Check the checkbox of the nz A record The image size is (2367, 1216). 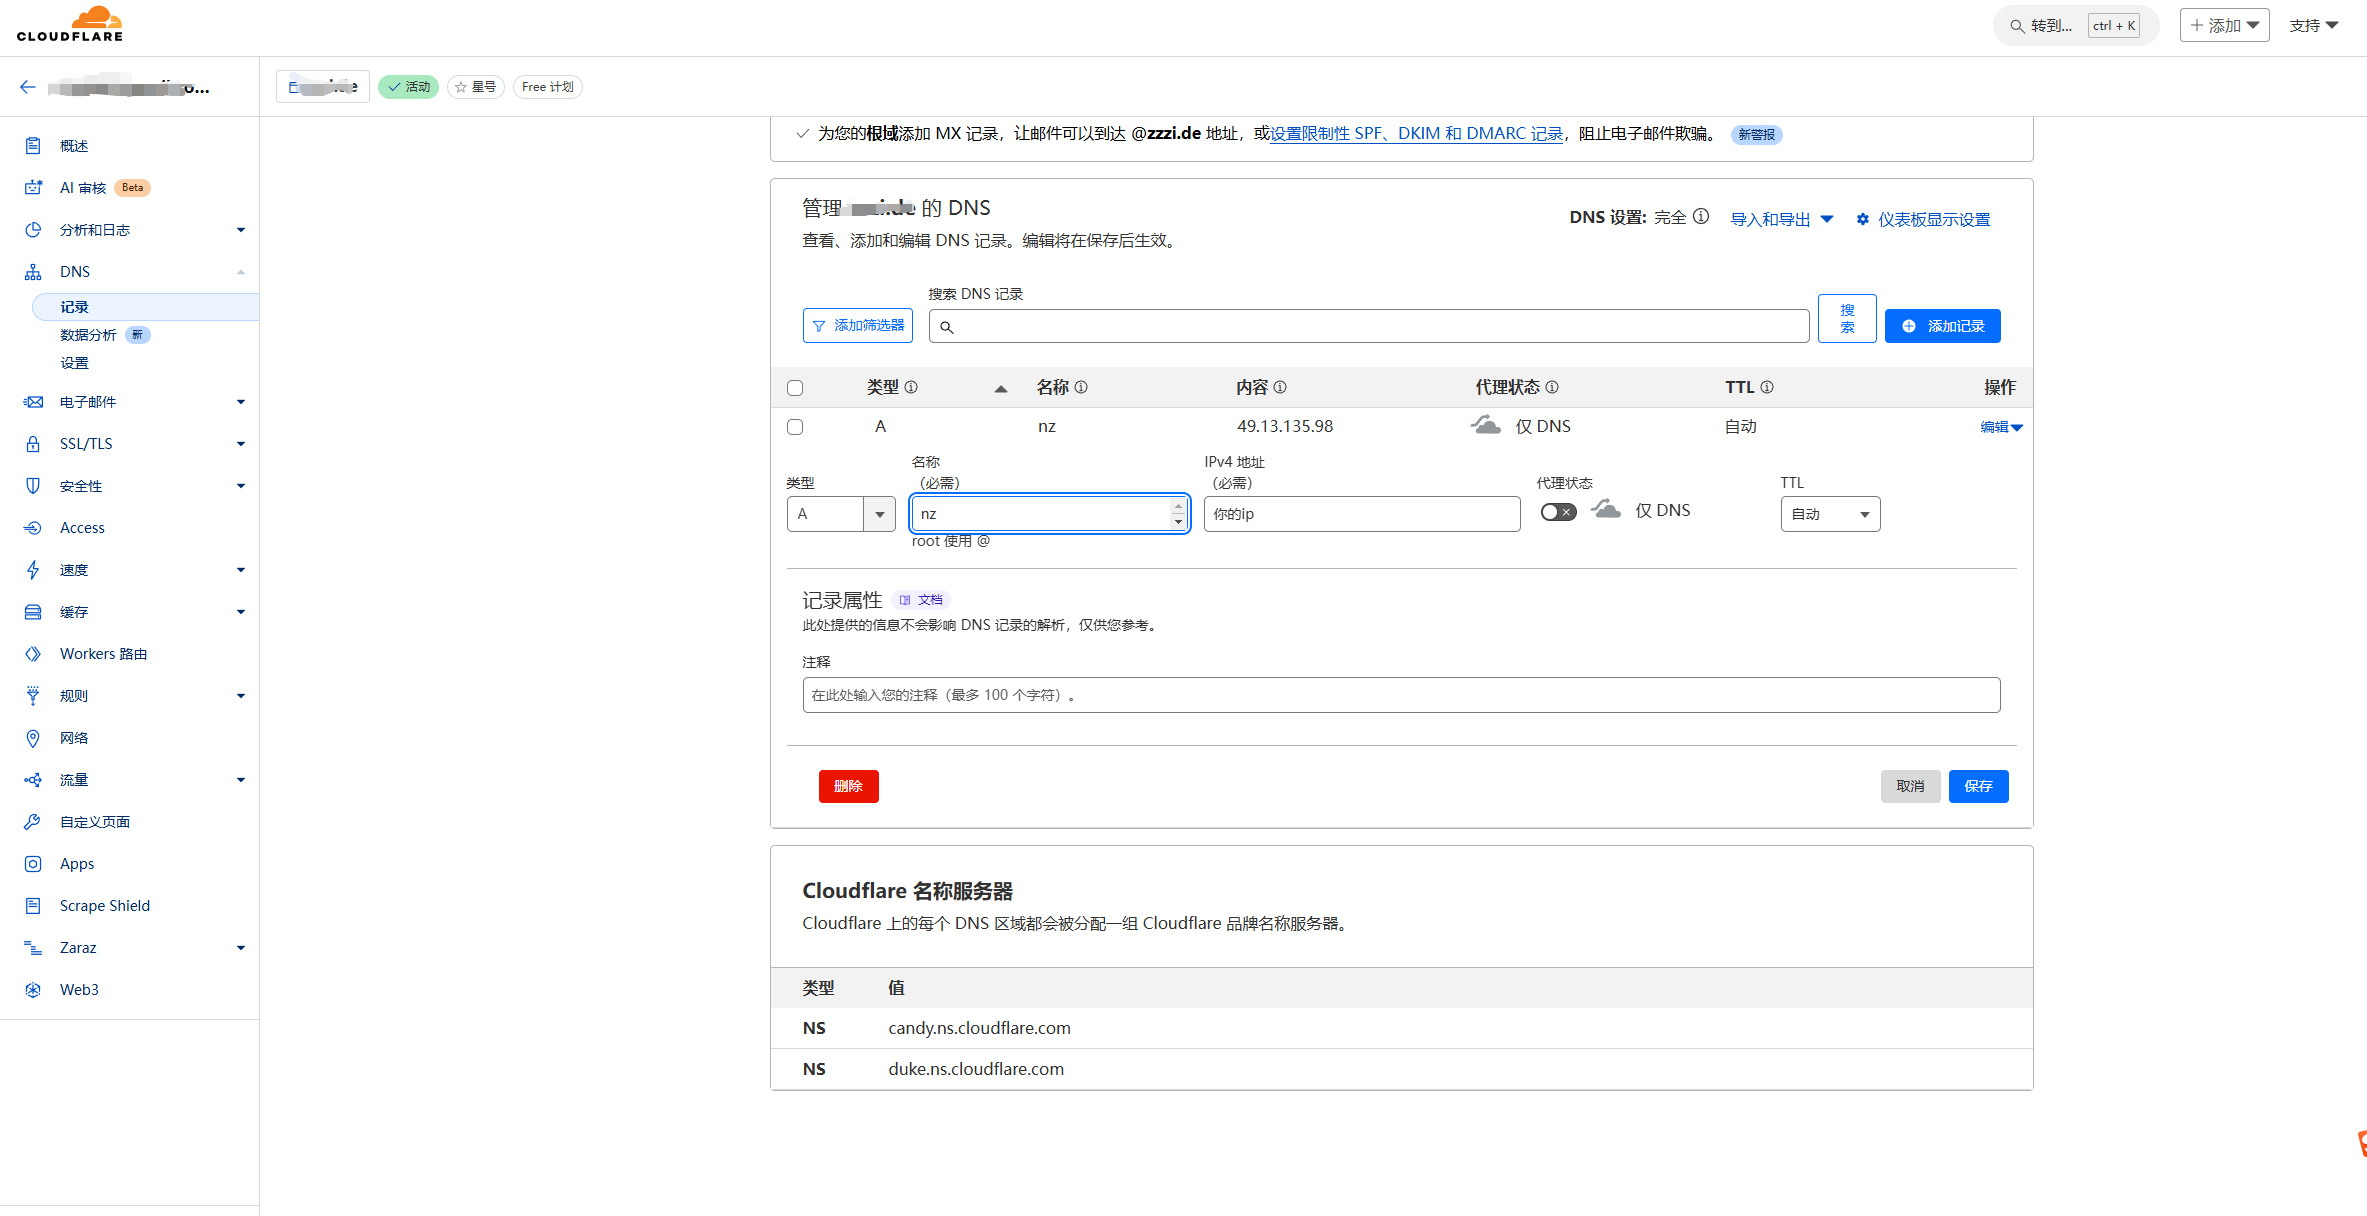[795, 426]
